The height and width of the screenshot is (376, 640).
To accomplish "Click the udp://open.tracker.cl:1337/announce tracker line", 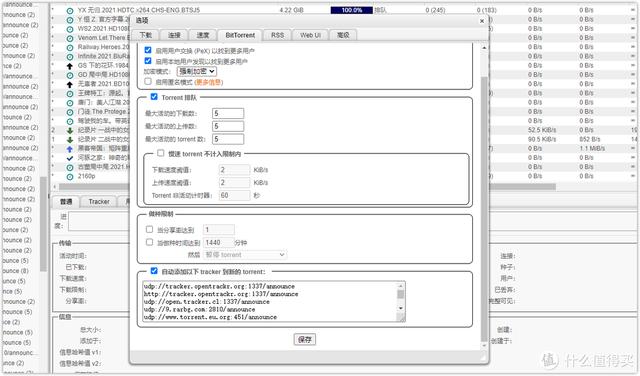I will (207, 302).
